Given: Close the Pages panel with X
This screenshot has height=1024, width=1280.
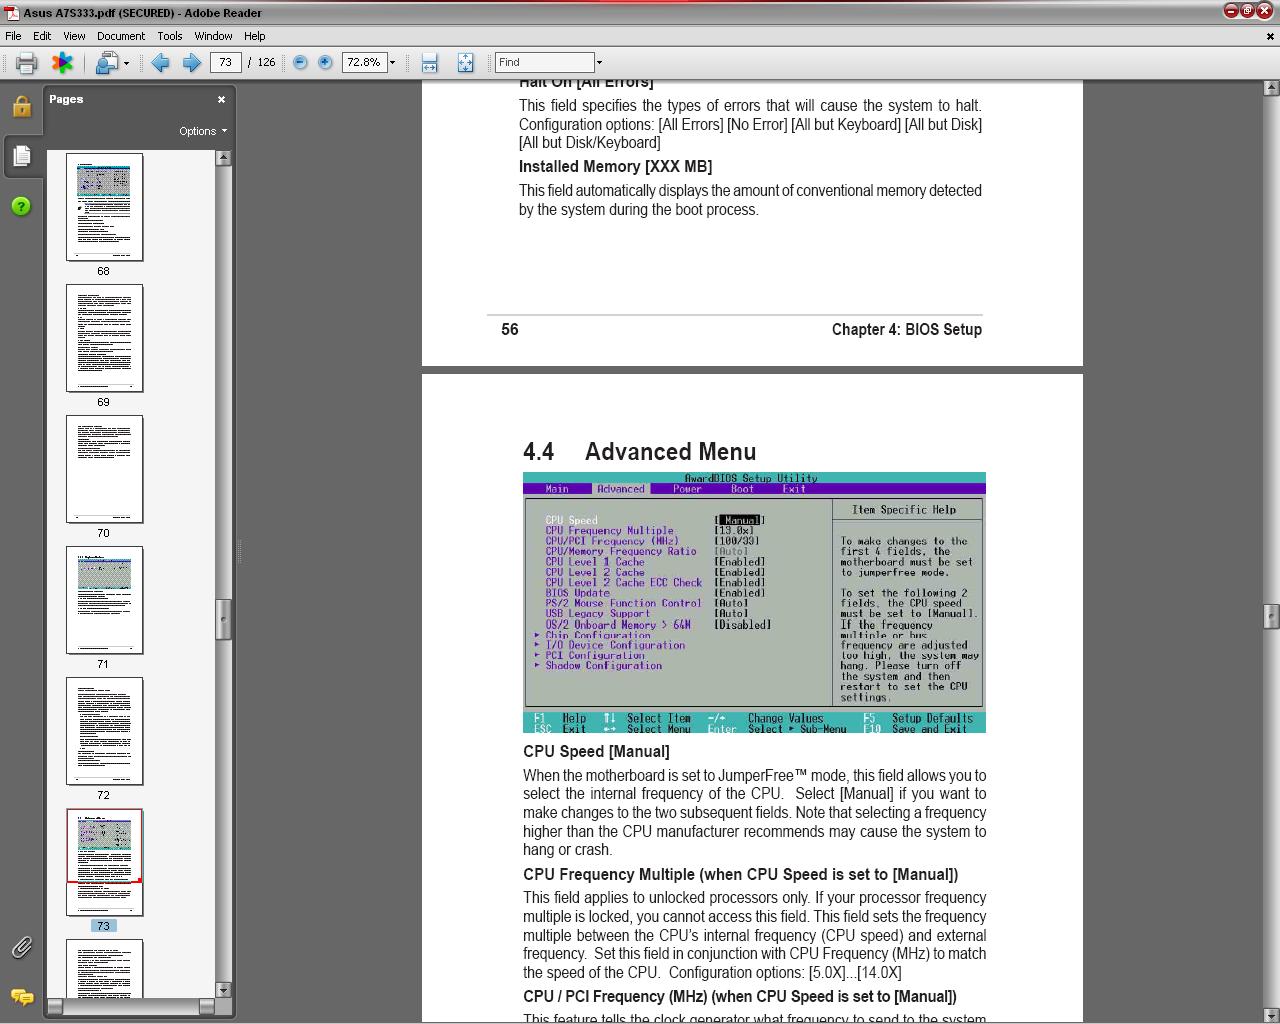Looking at the screenshot, I should click(x=221, y=99).
